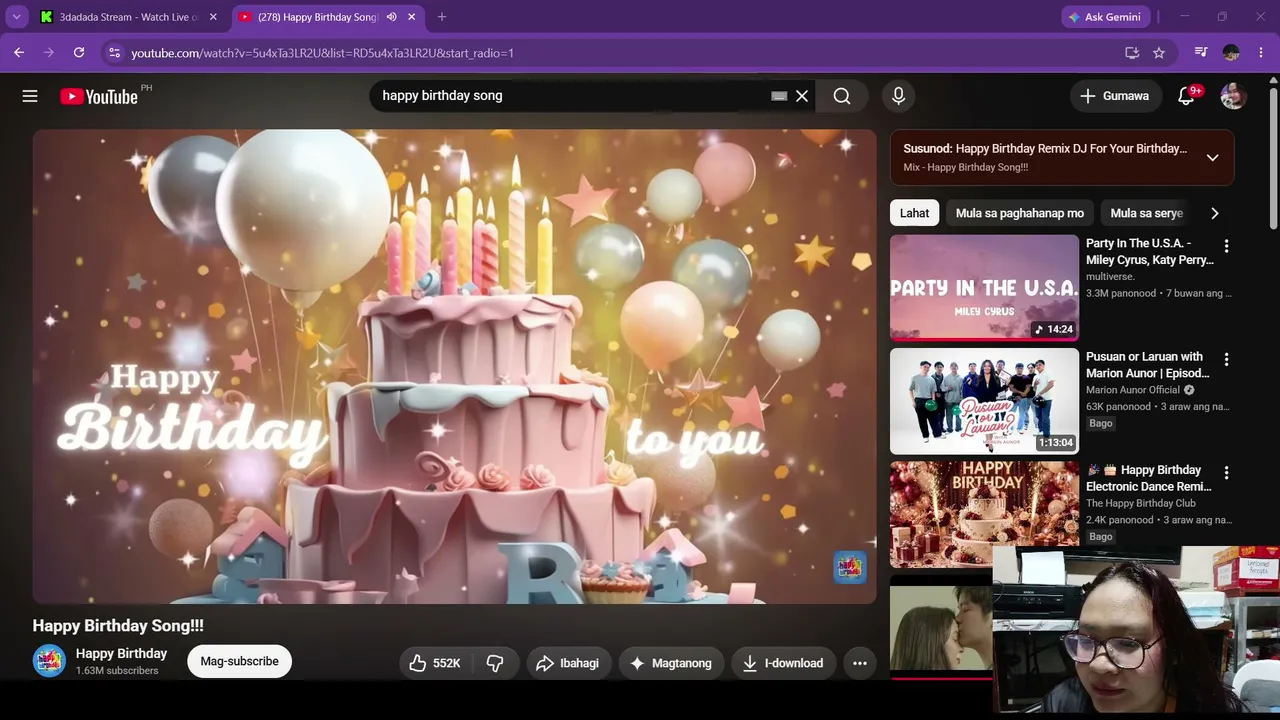Click the 'Marion Aunor Official' channel name
Image resolution: width=1280 pixels, height=720 pixels.
pyautogui.click(x=1133, y=390)
